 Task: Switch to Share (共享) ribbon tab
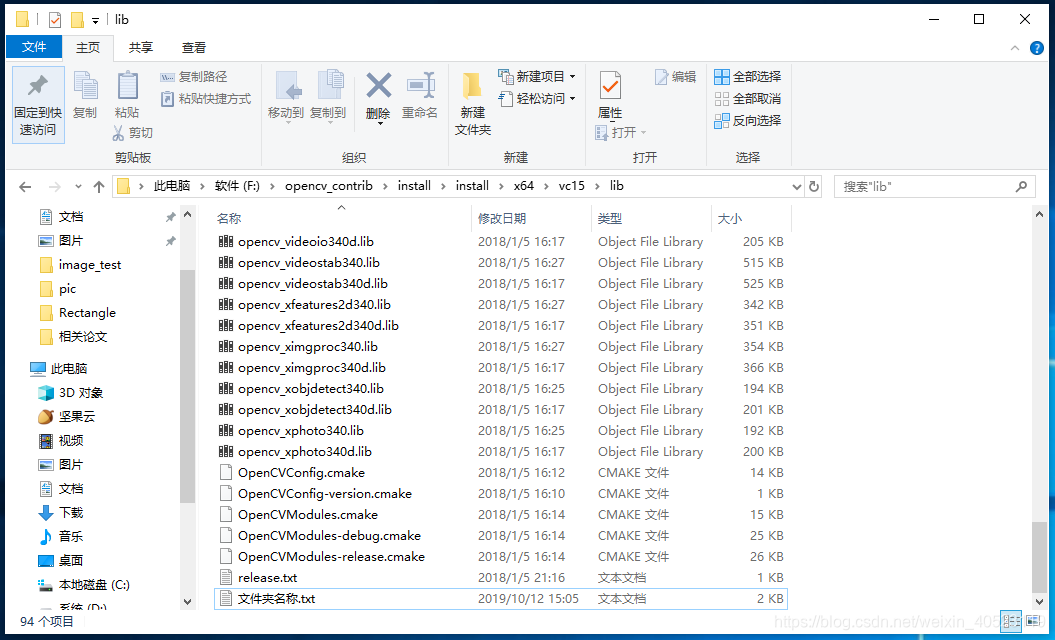(141, 48)
